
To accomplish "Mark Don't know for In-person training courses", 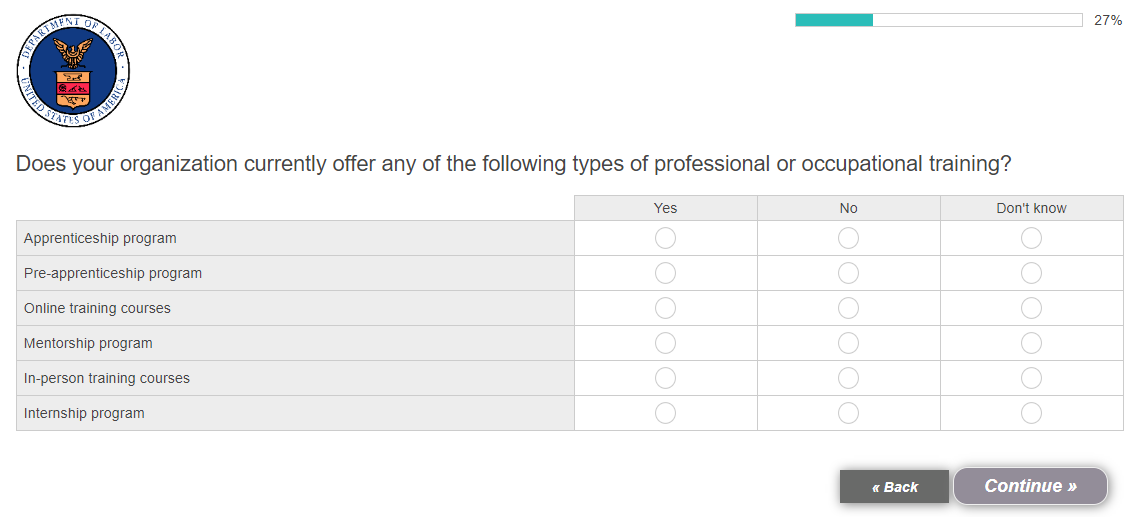I will pyautogui.click(x=1031, y=378).
